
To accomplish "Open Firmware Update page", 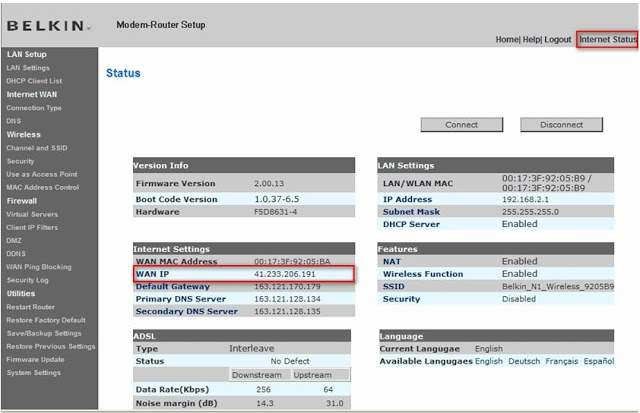I will point(35,359).
